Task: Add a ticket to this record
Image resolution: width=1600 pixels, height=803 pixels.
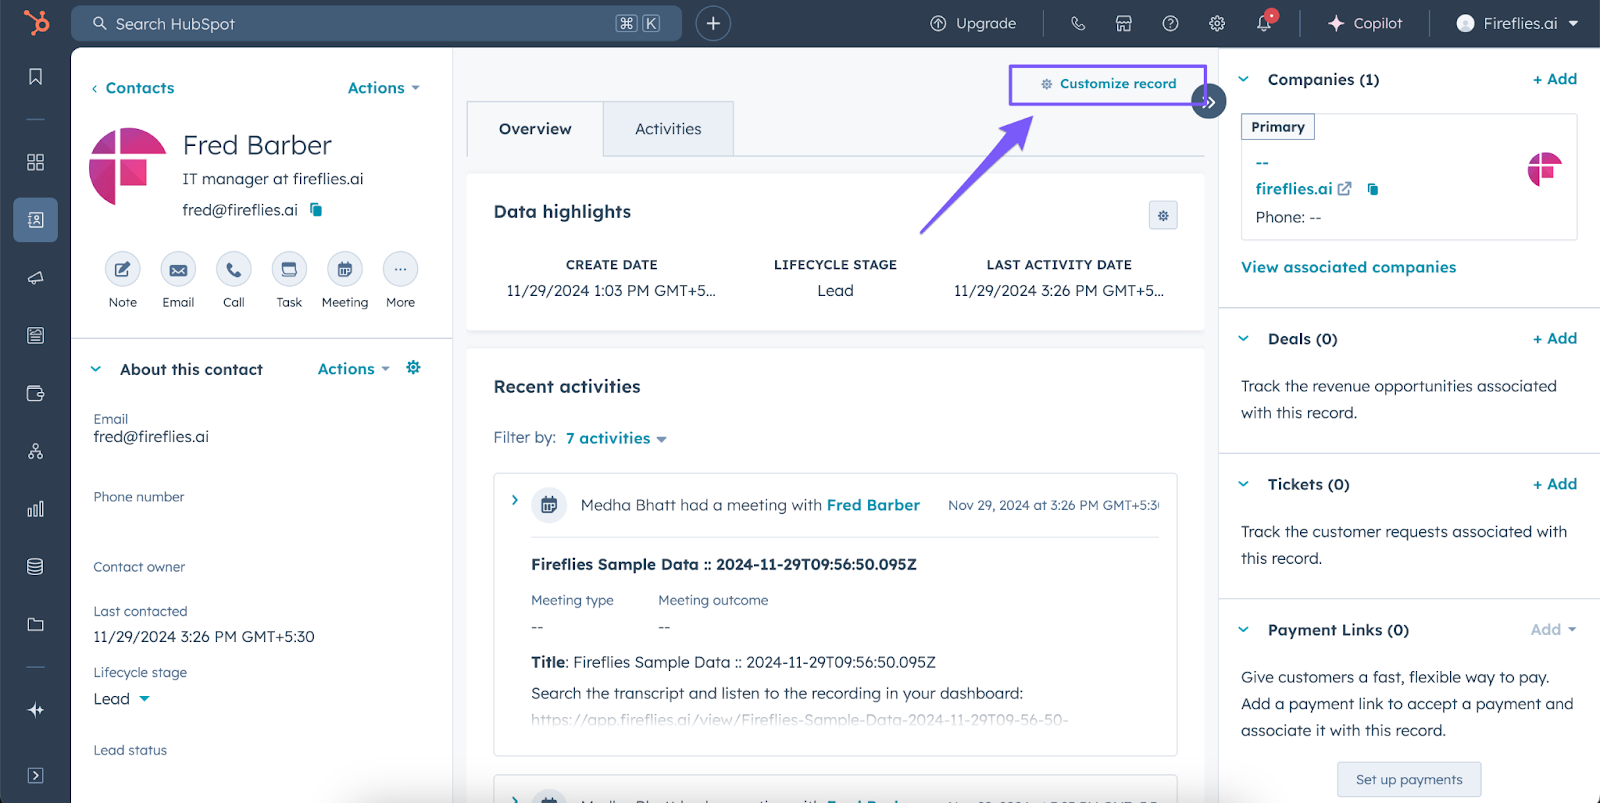Action: coord(1555,484)
